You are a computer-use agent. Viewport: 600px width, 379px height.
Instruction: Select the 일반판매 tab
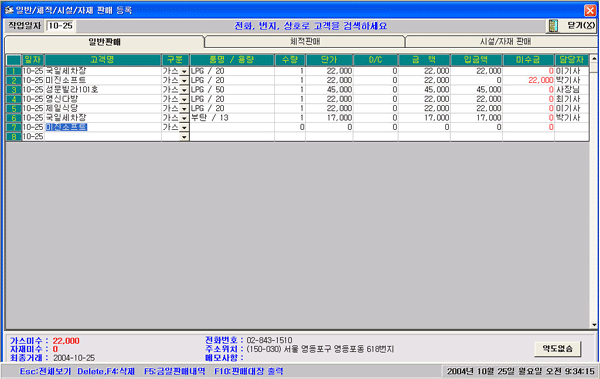[104, 42]
